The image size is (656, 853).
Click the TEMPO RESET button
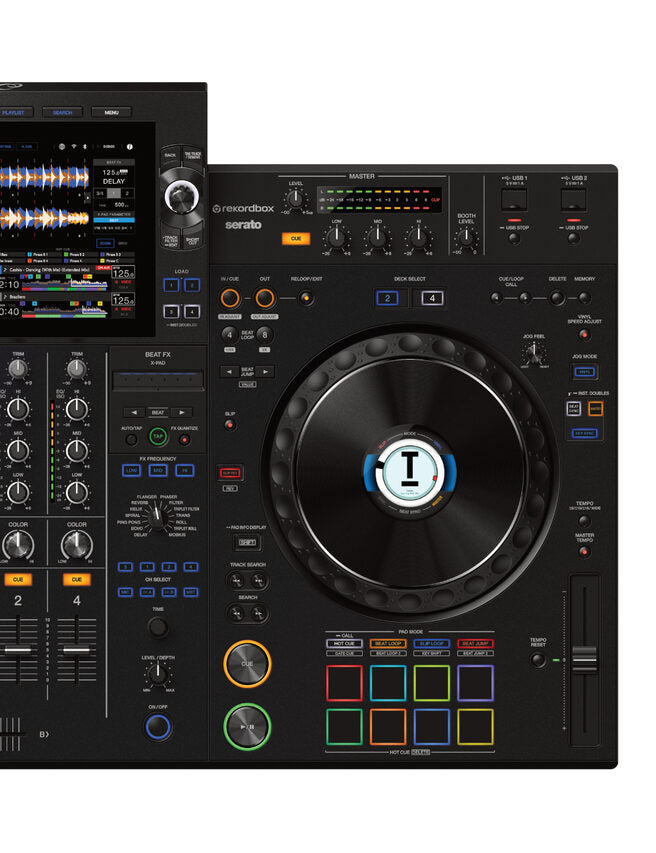(538, 660)
